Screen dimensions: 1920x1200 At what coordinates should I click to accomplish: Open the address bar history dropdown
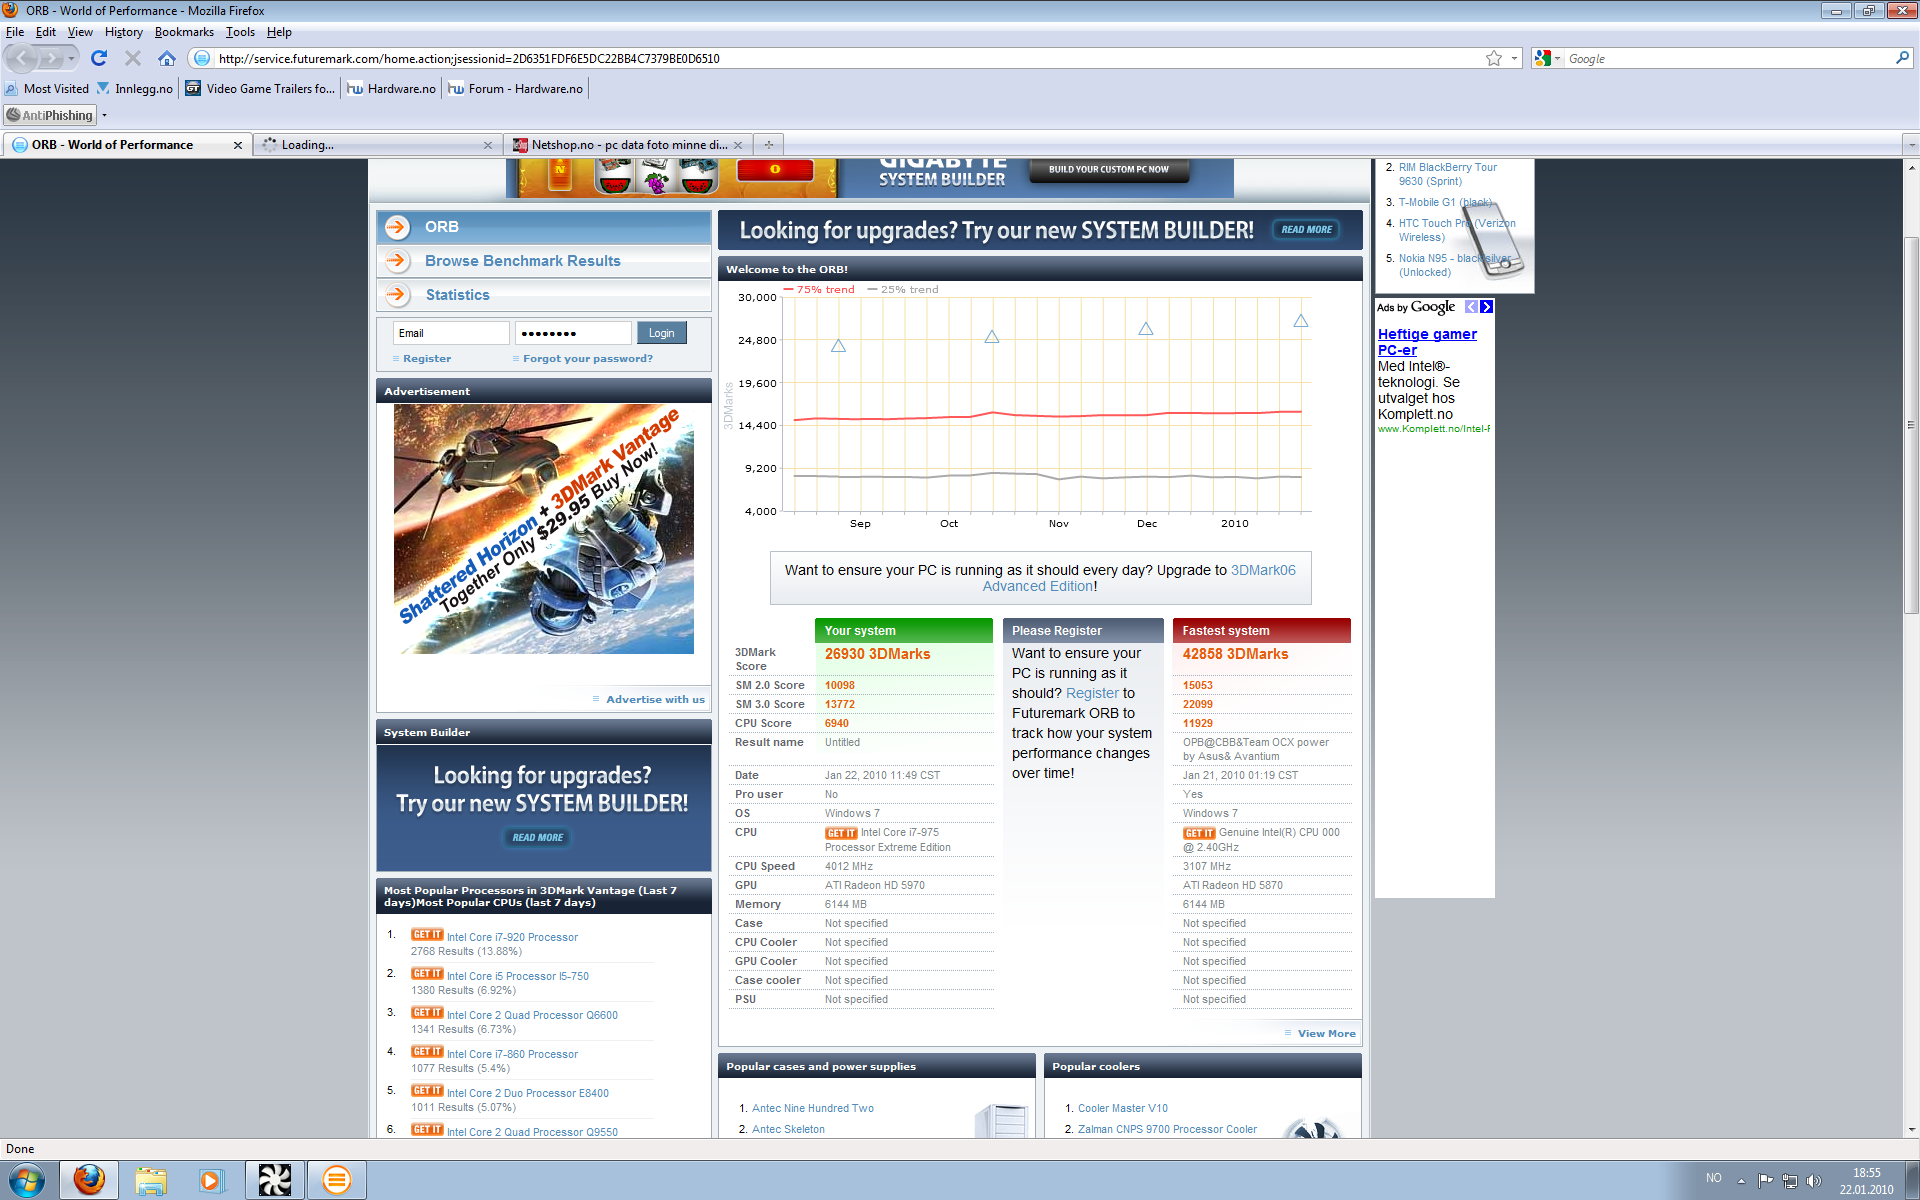[x=1514, y=58]
